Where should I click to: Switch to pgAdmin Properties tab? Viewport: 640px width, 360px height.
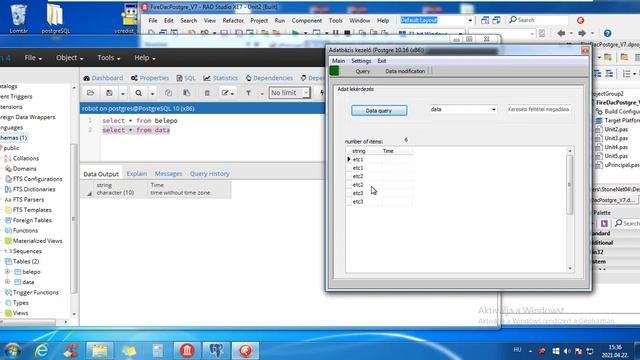150,78
